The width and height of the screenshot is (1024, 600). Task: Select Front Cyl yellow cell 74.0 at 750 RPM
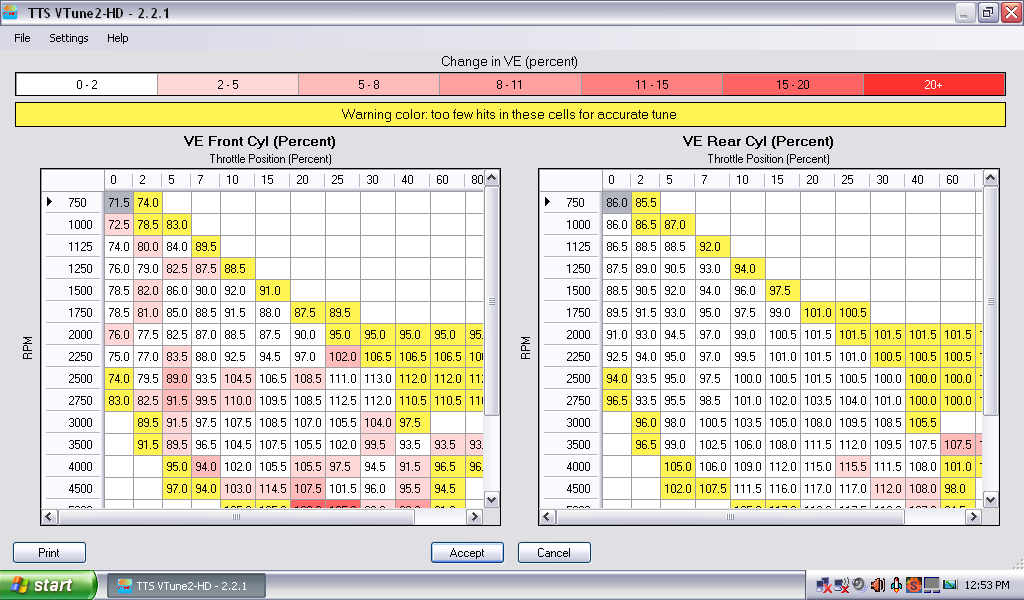click(148, 202)
